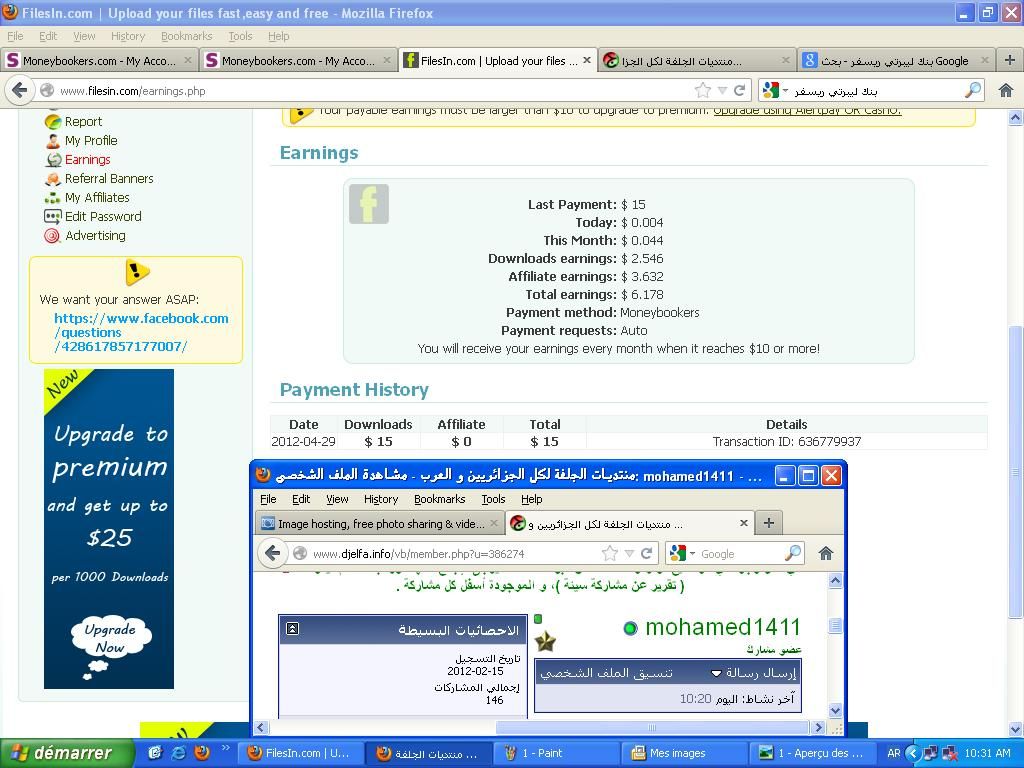Click Firefox quick launch icon in taskbar

click(202, 752)
